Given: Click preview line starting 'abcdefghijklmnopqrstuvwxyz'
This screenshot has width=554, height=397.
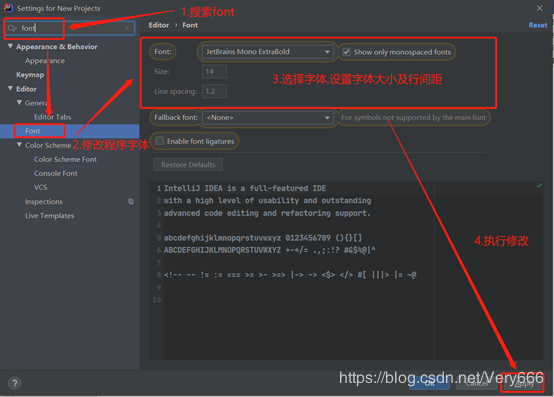Looking at the screenshot, I should pyautogui.click(x=263, y=238).
